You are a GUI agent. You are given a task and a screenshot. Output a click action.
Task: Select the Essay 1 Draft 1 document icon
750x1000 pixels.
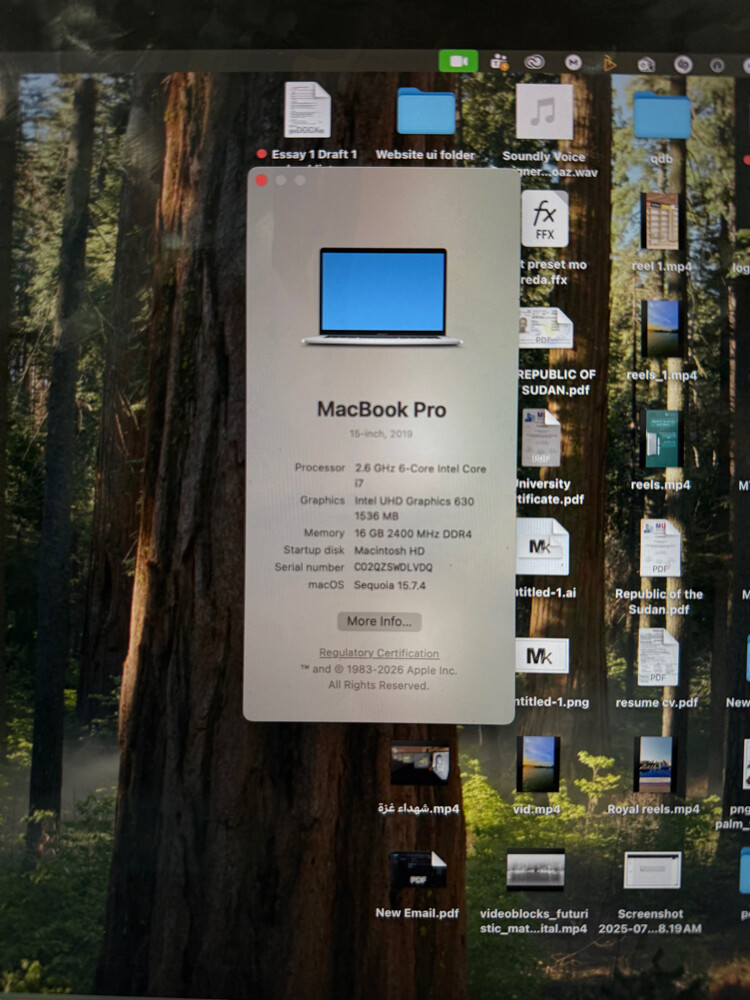click(307, 110)
